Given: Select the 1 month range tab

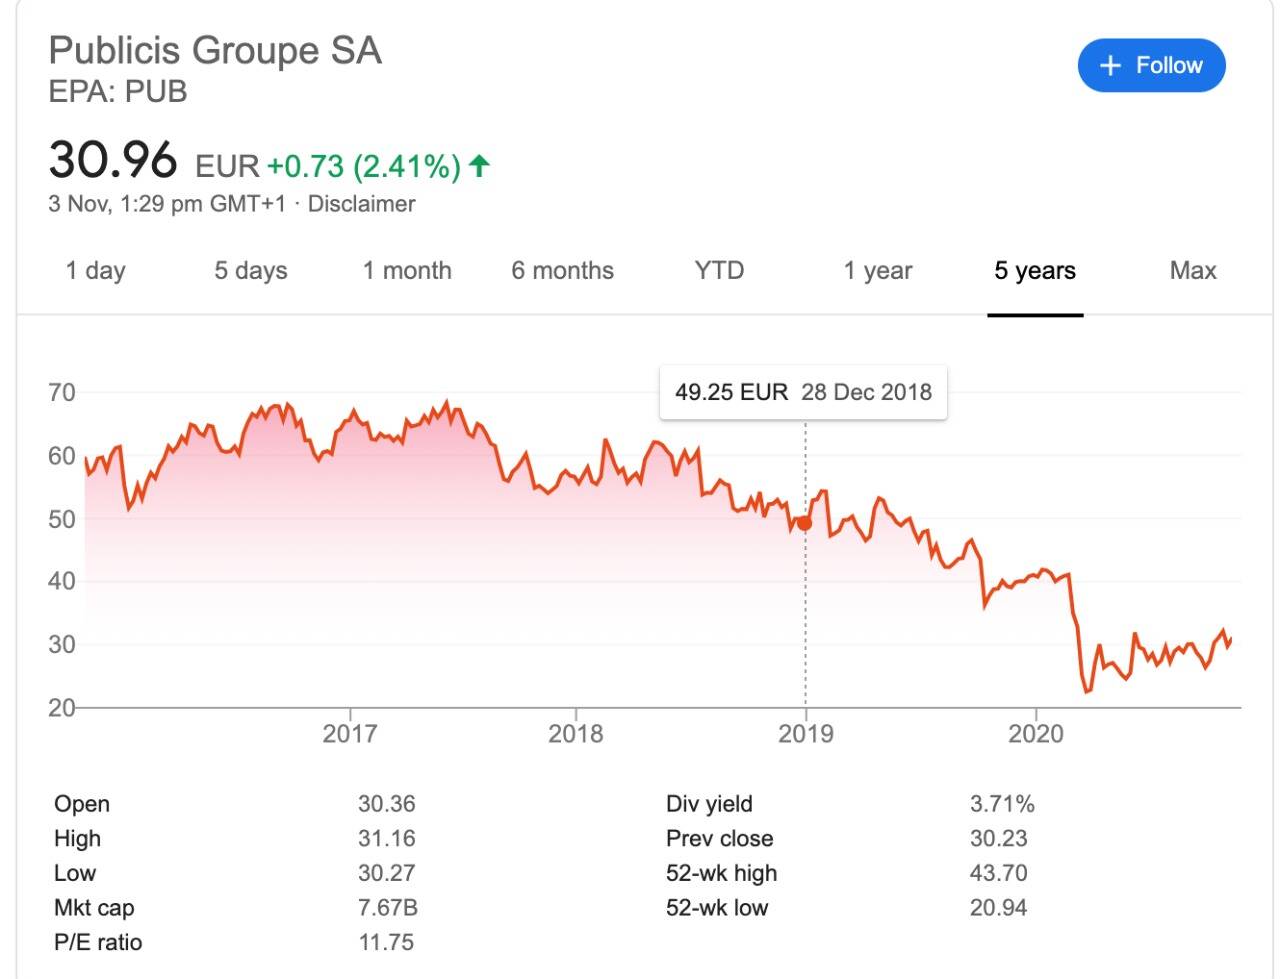Looking at the screenshot, I should [x=407, y=271].
